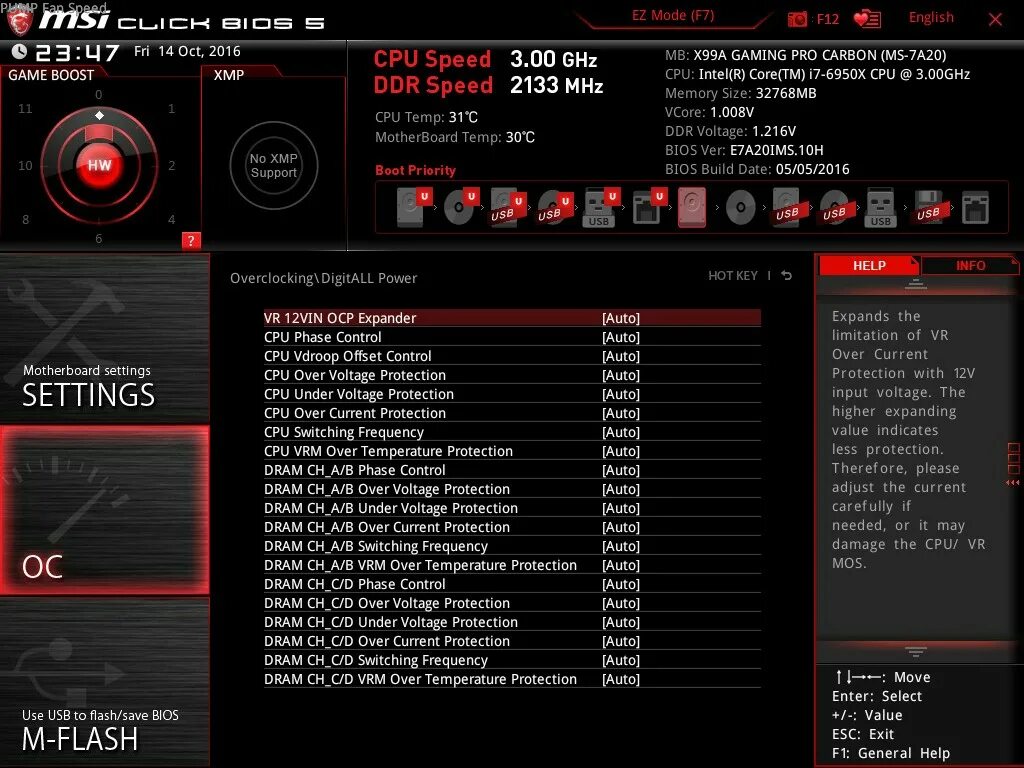Select the UEFI USB hard disk boot icon
Image resolution: width=1024 pixels, height=768 pixels.
coord(507,207)
